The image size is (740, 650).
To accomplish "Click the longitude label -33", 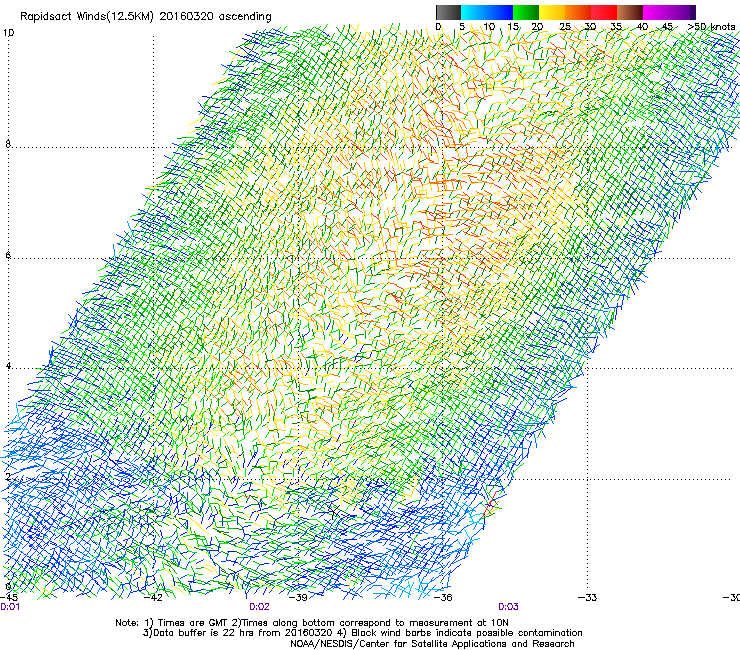I will tap(587, 598).
